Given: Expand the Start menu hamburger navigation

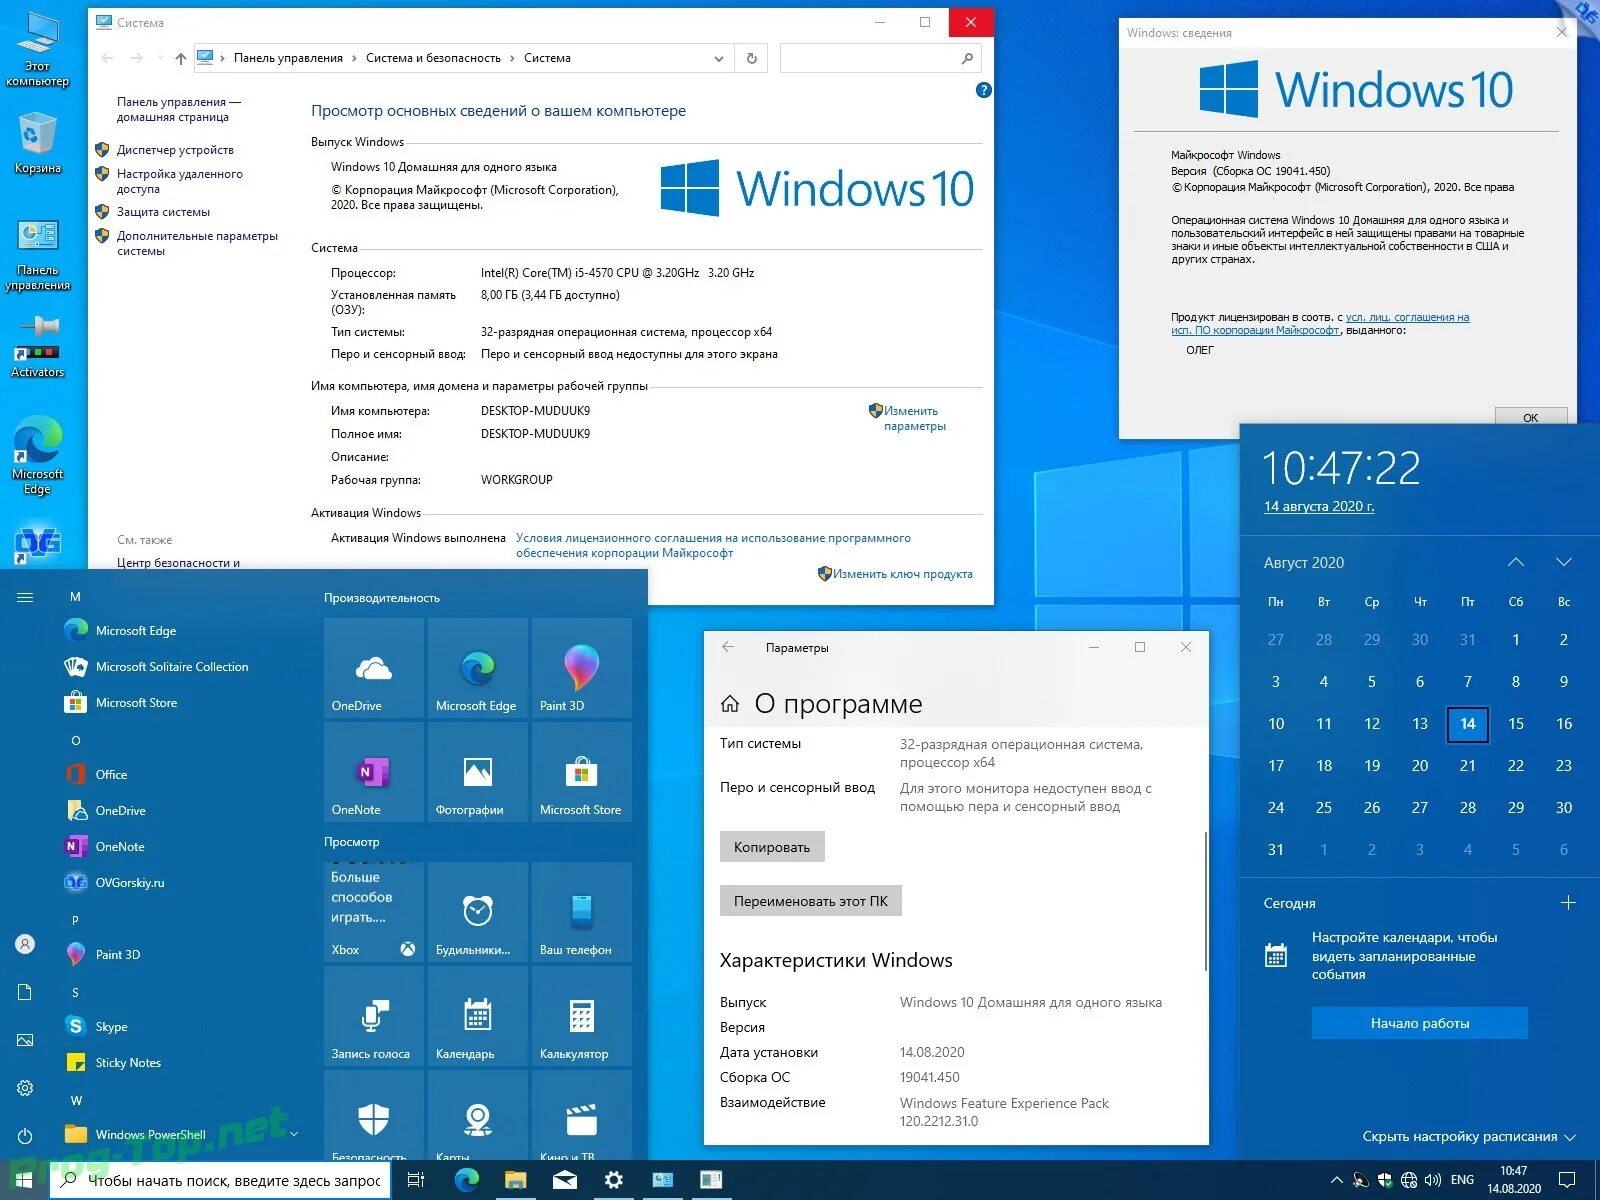Looking at the screenshot, I should 25,597.
